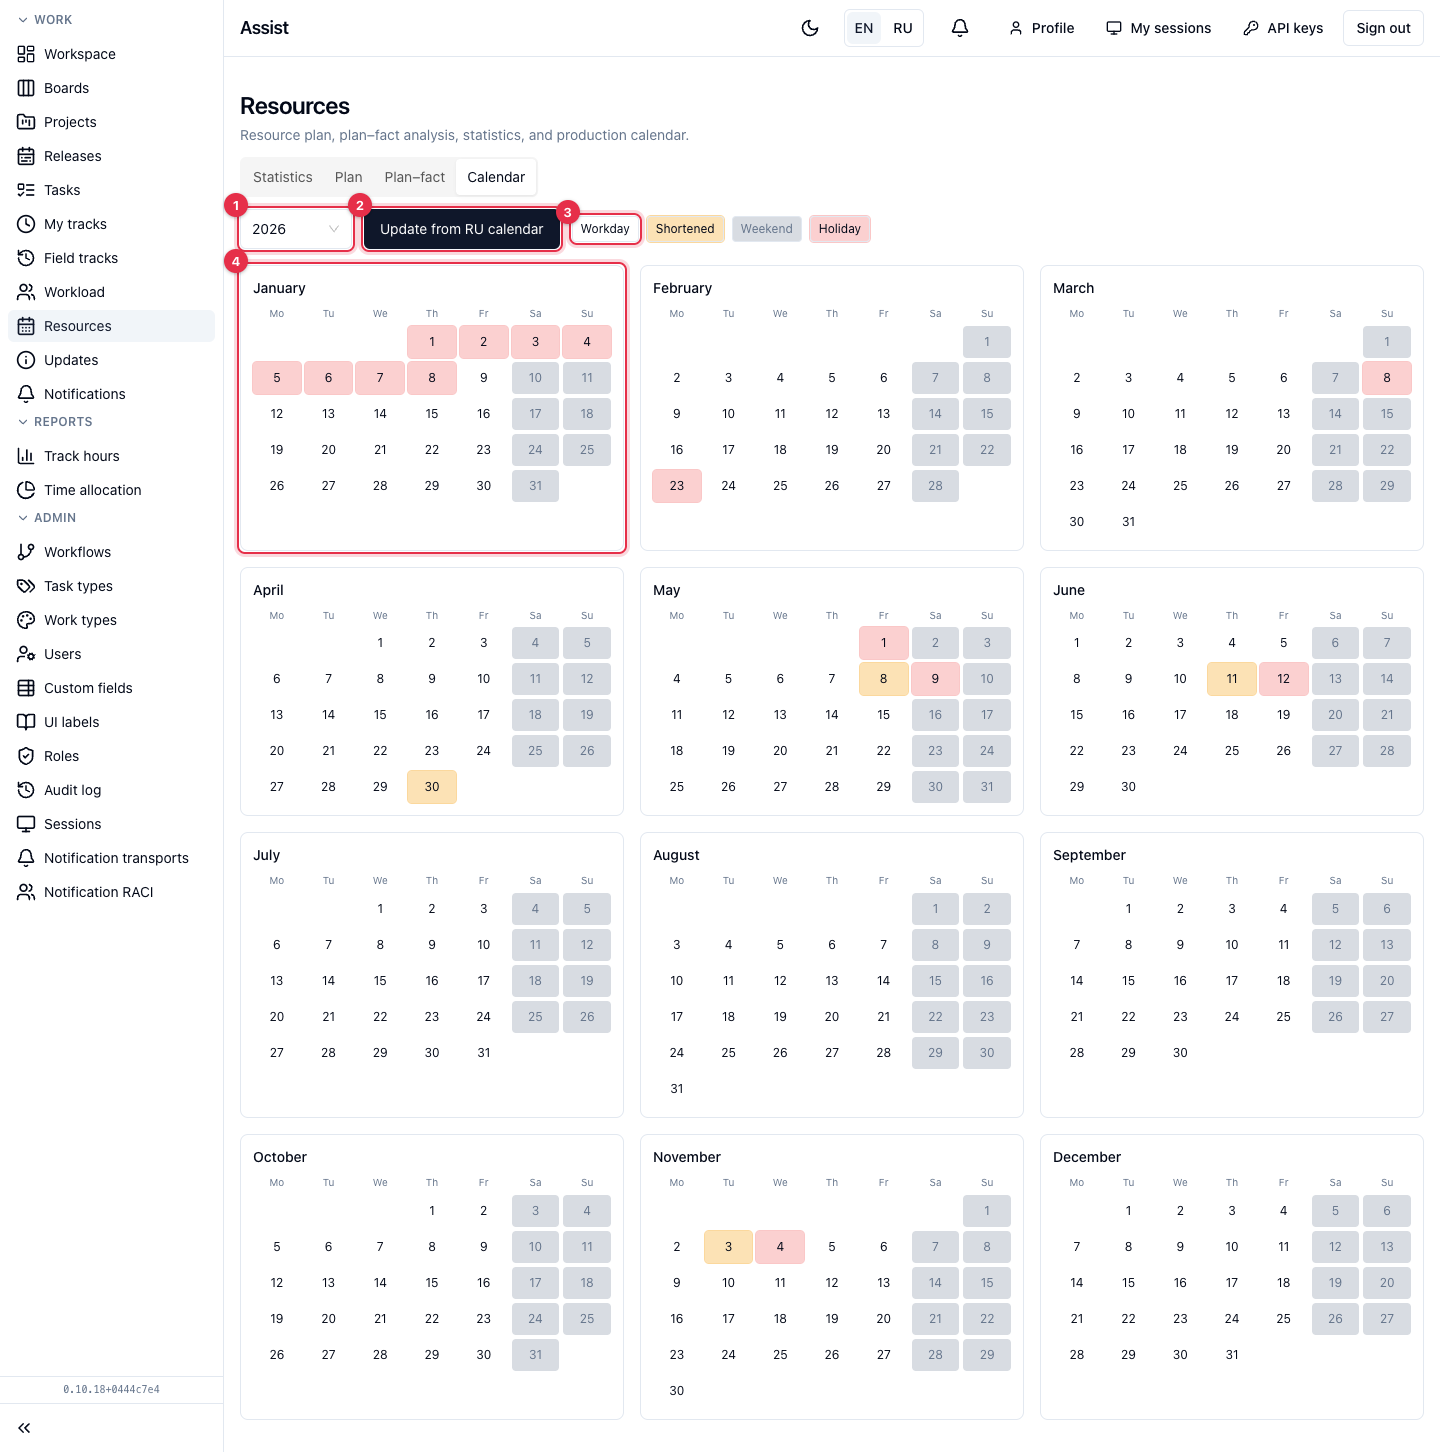The image size is (1440, 1452).
Task: Click the Sign out button
Action: click(1384, 28)
